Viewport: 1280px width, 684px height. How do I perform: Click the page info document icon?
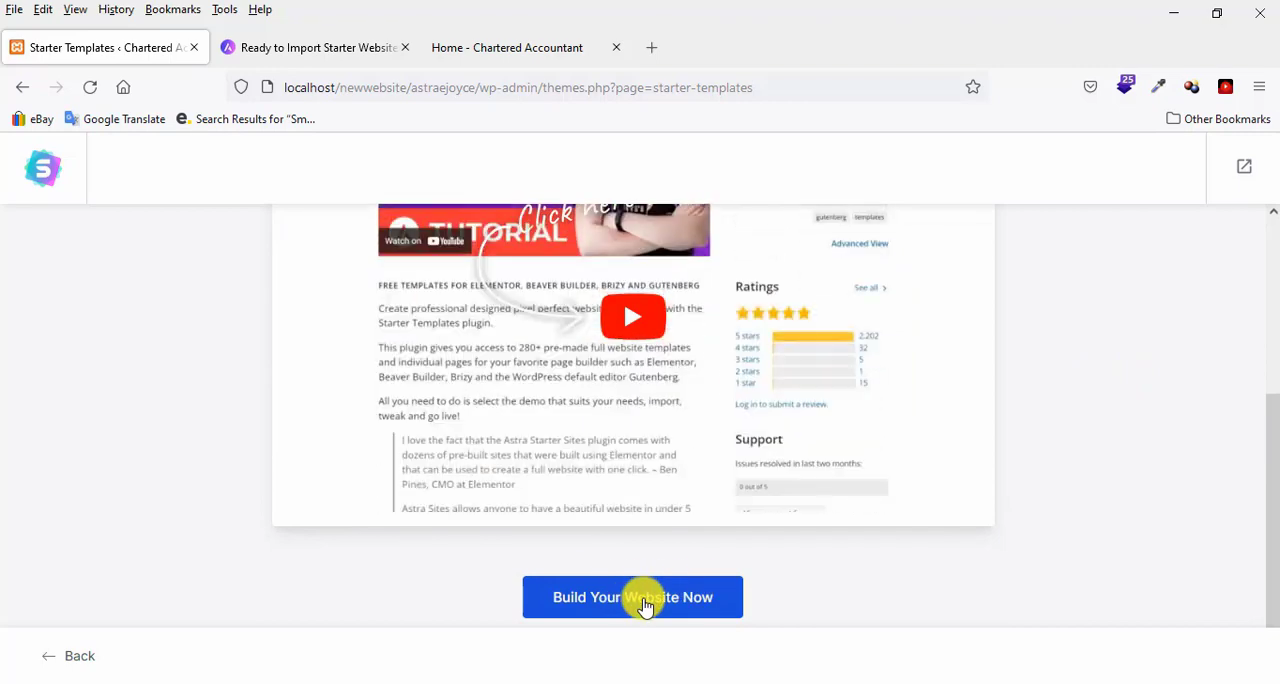point(267,87)
